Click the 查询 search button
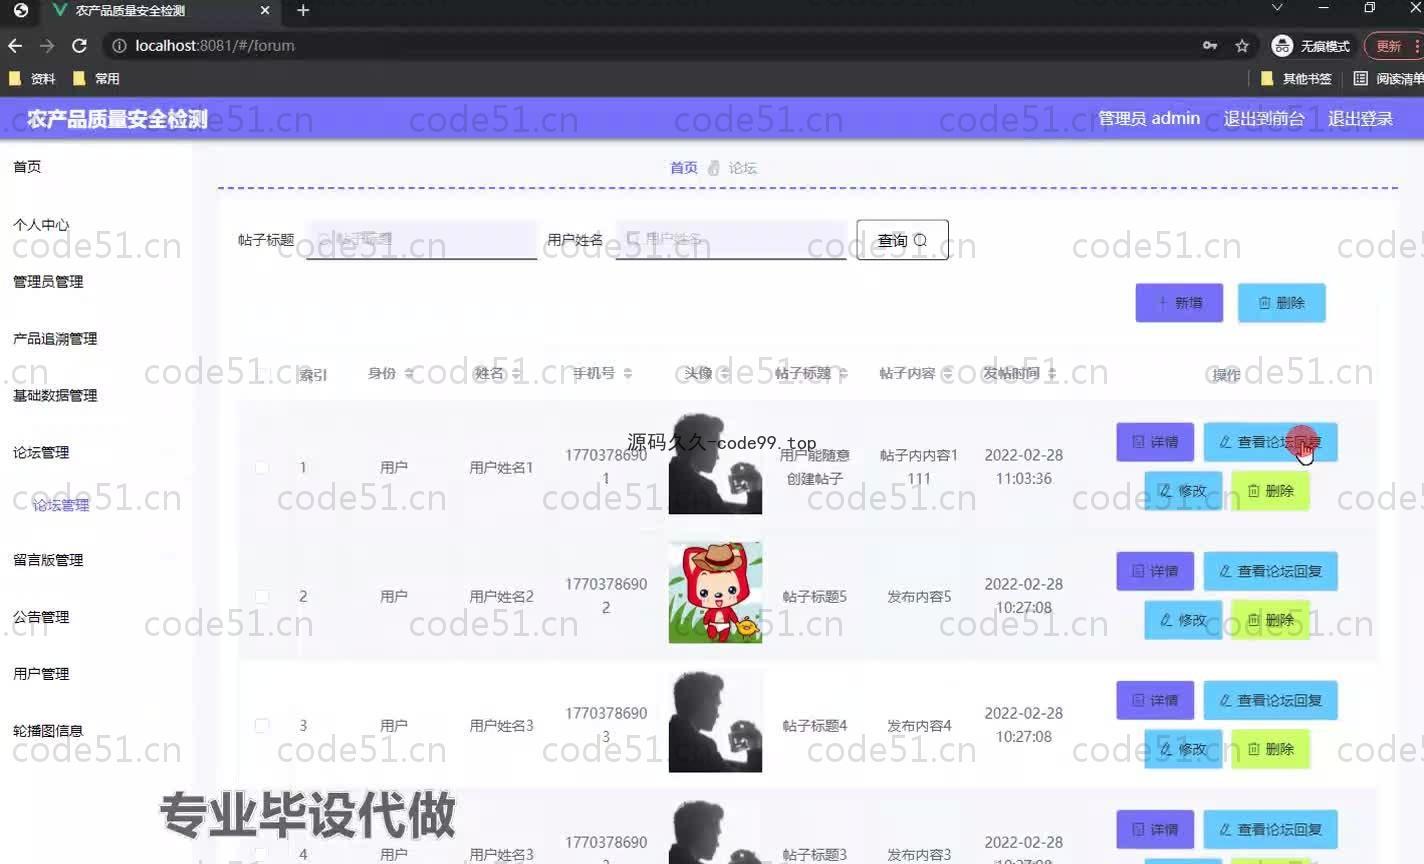Viewport: 1424px width, 864px height. point(902,240)
